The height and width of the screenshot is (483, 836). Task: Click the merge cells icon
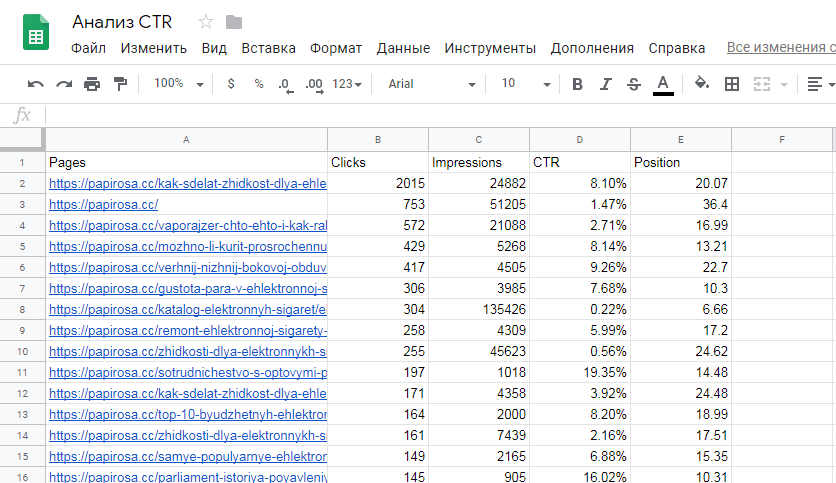click(x=761, y=84)
